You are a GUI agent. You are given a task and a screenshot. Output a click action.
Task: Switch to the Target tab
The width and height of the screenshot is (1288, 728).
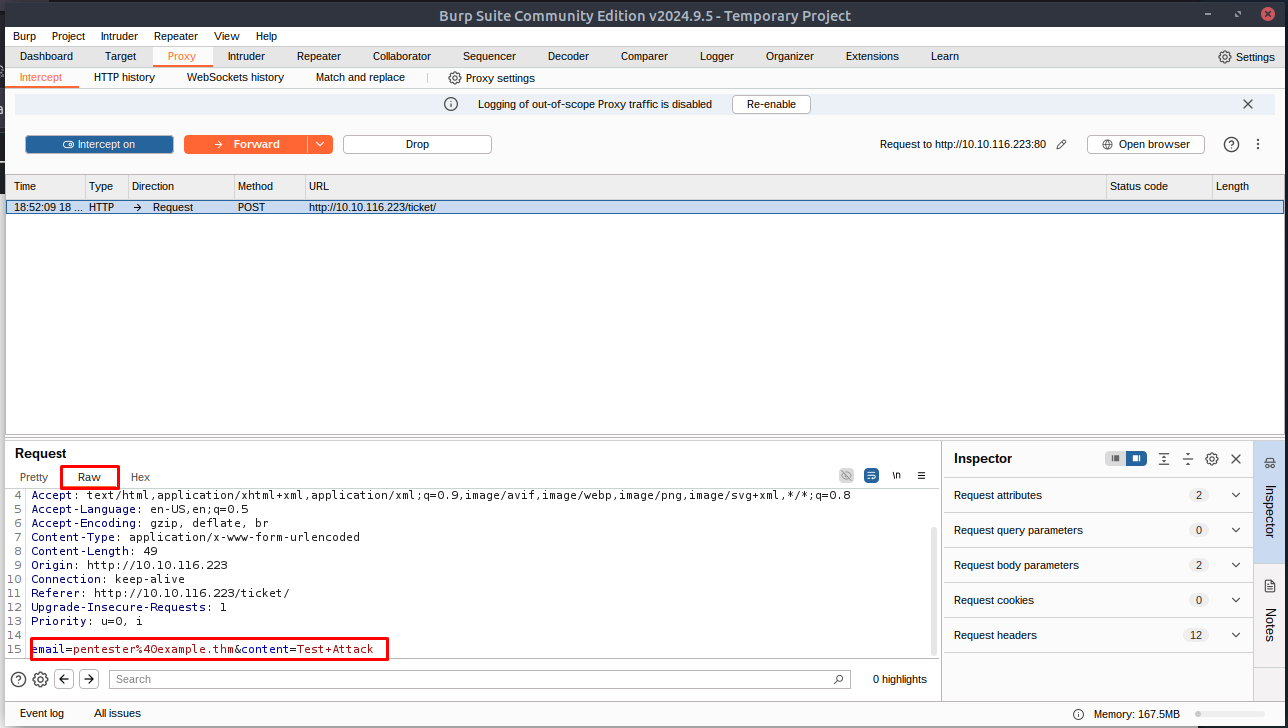tap(121, 57)
